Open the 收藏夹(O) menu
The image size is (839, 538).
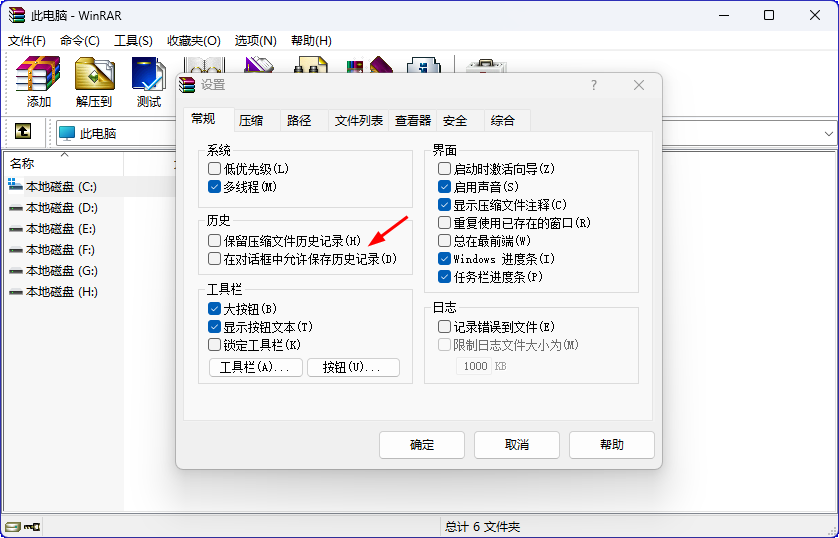click(194, 41)
